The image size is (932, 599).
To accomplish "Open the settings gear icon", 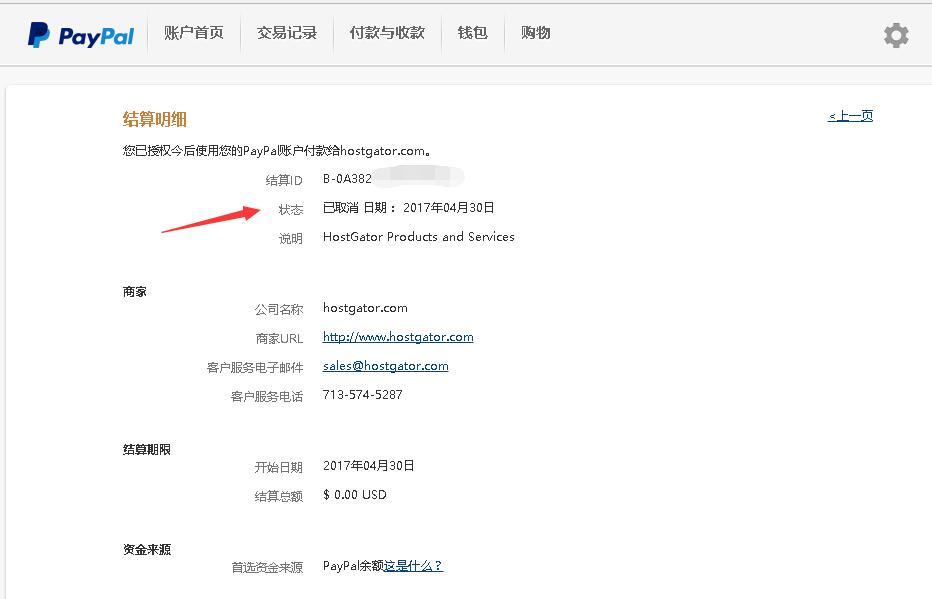I will pyautogui.click(x=896, y=35).
